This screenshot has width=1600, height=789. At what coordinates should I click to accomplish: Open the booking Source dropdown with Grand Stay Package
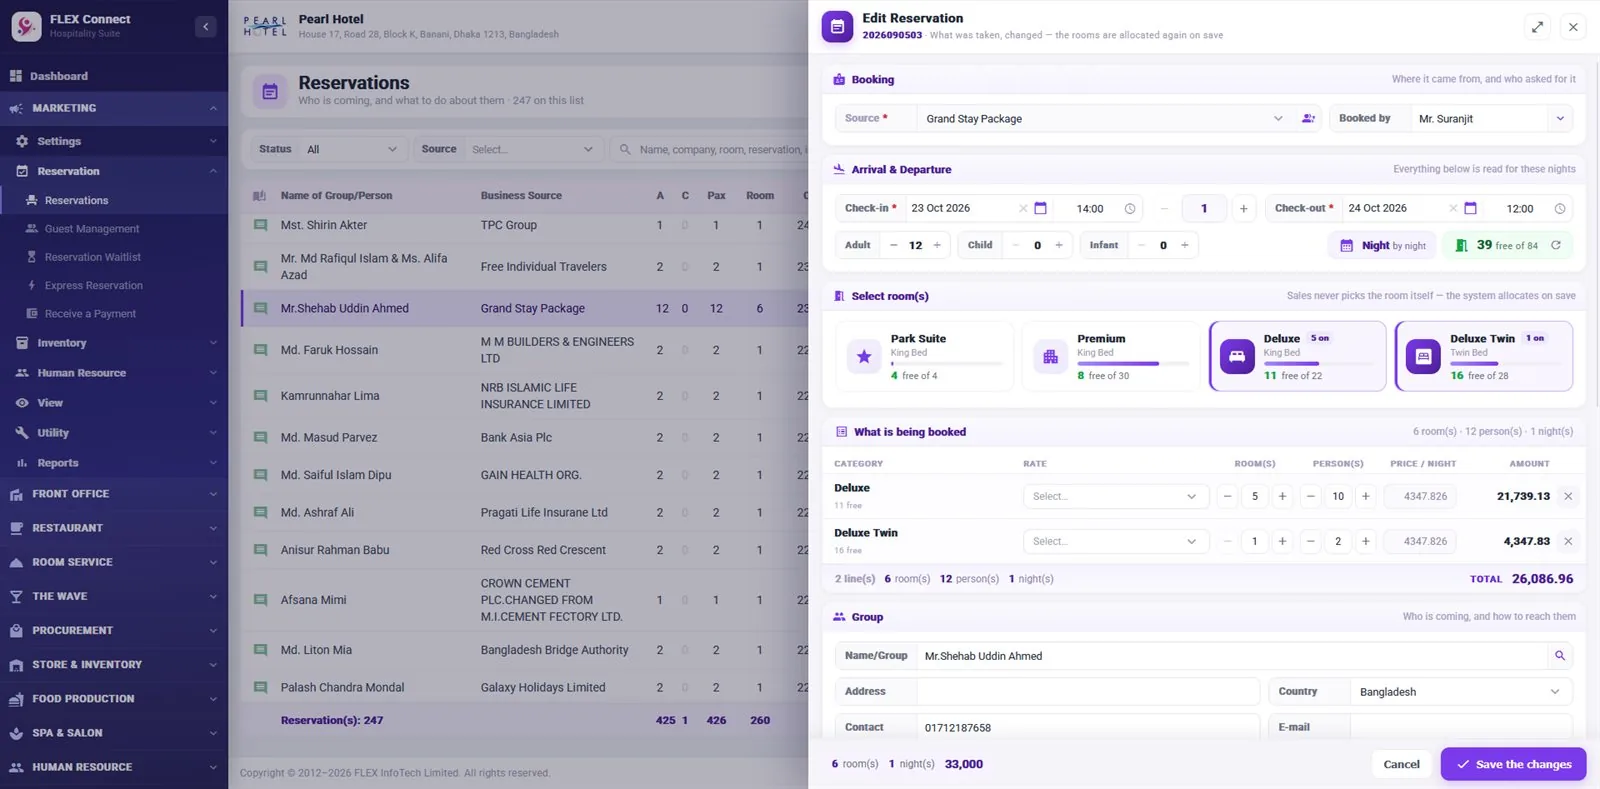[x=1103, y=118]
